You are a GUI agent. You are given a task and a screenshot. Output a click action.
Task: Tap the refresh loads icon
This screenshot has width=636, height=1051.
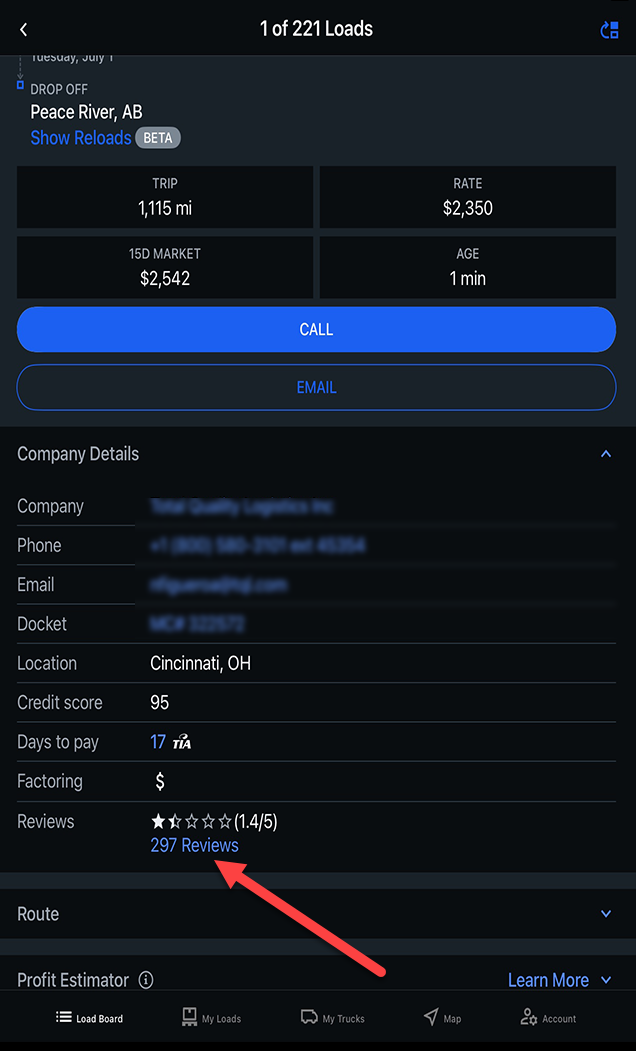pyautogui.click(x=609, y=30)
